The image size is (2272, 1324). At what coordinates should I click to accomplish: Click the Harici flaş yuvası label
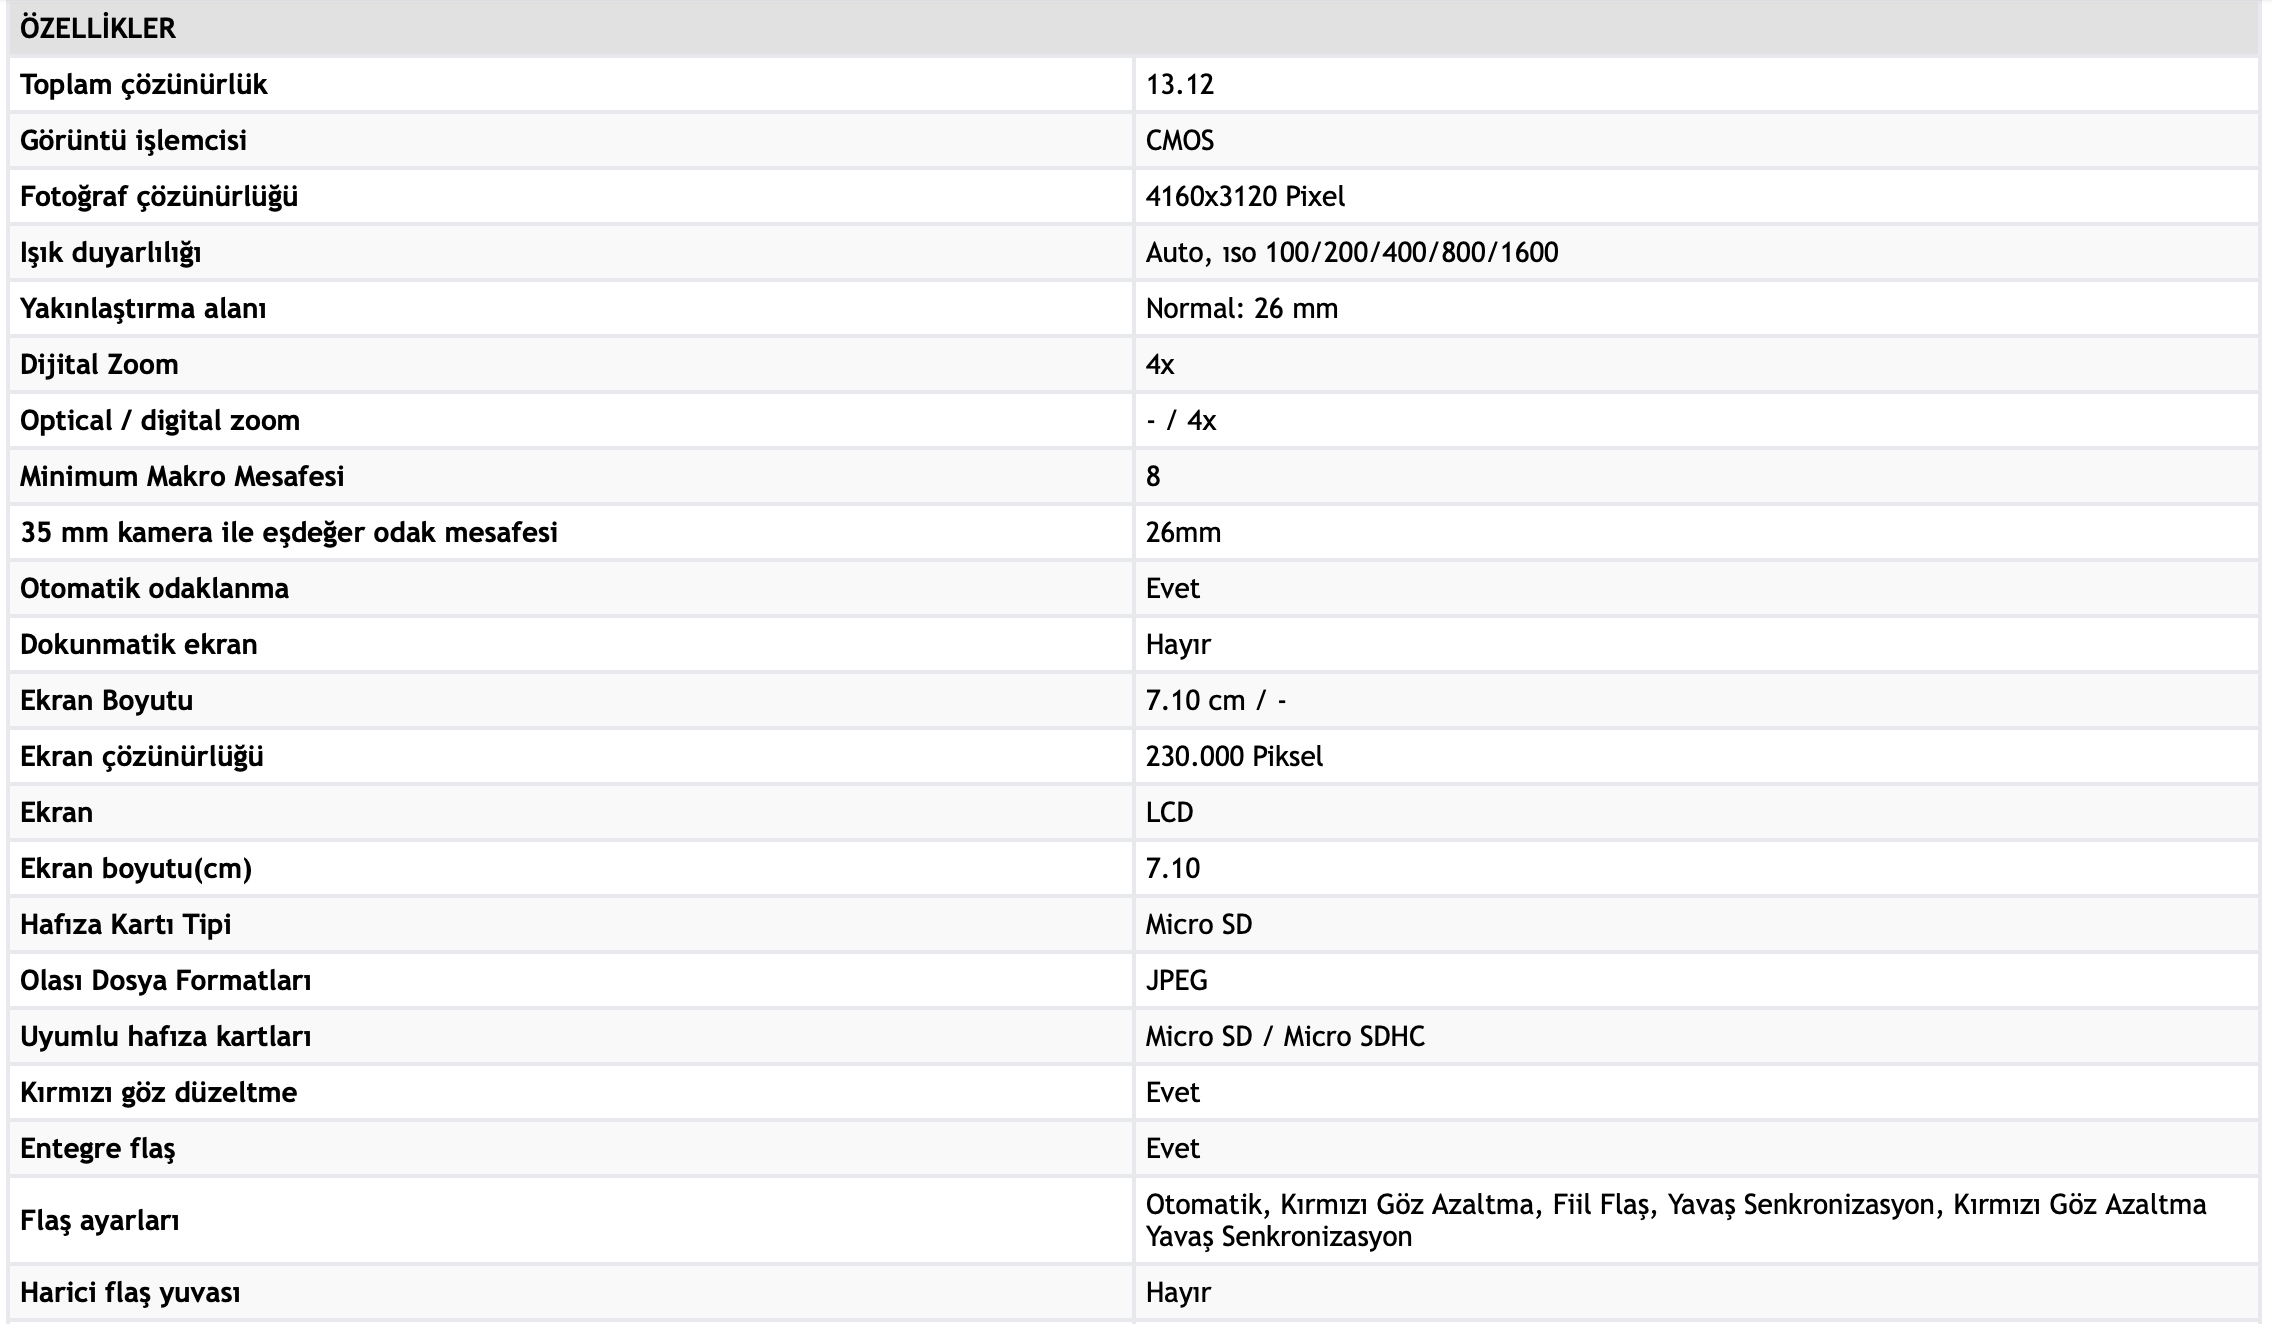pyautogui.click(x=130, y=1293)
